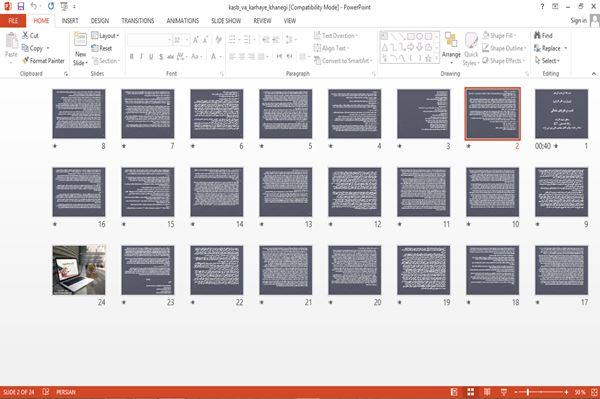This screenshot has width=600, height=399.
Task: Open the font name combo box
Action: coord(149,39)
